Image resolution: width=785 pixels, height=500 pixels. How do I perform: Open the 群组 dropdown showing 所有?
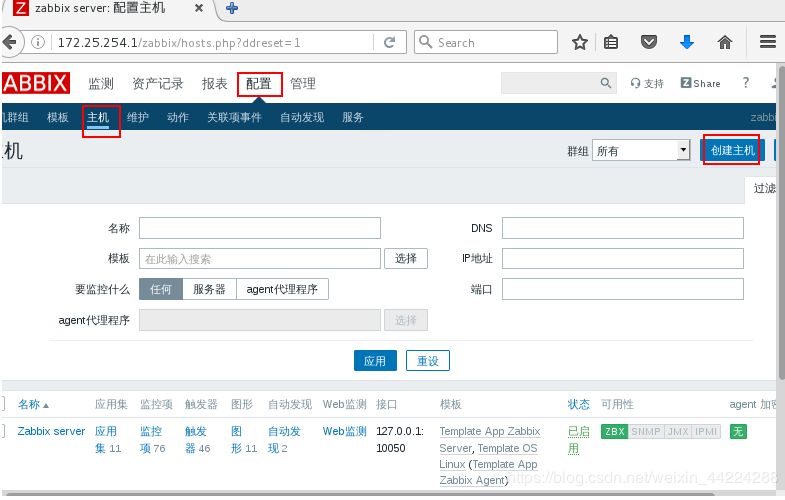(x=641, y=150)
